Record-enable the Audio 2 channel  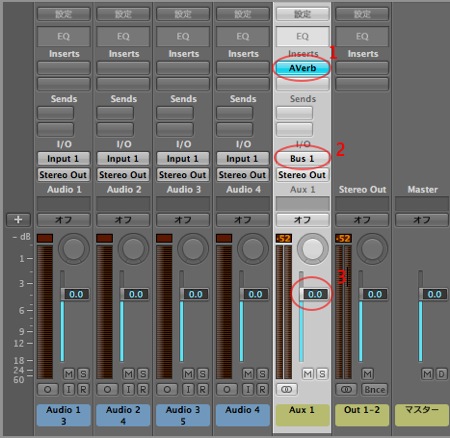[x=143, y=389]
